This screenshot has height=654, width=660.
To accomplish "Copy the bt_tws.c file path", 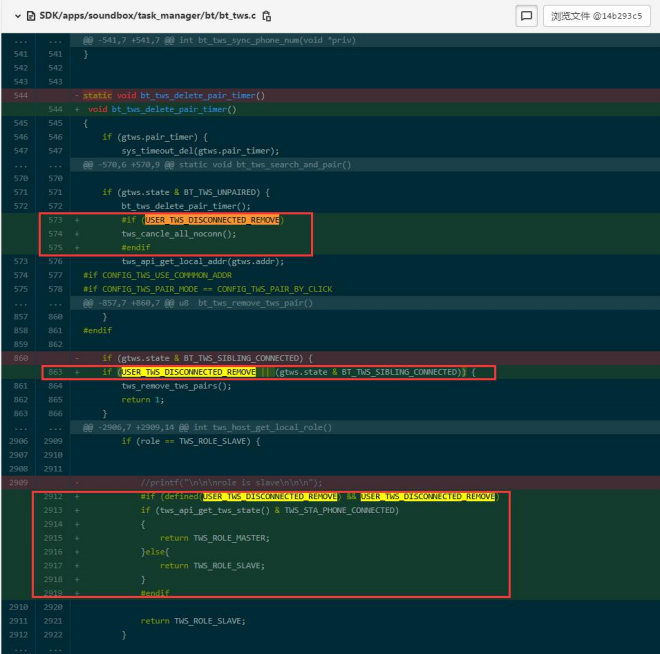I will tap(266, 16).
